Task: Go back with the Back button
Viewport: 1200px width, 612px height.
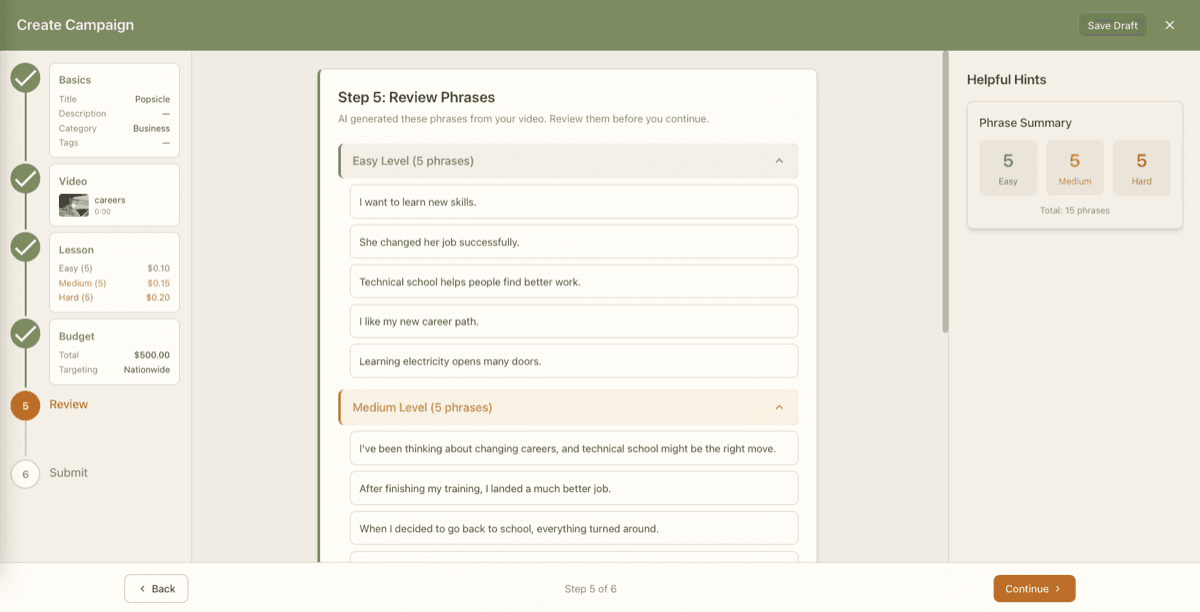Action: pyautogui.click(x=156, y=589)
